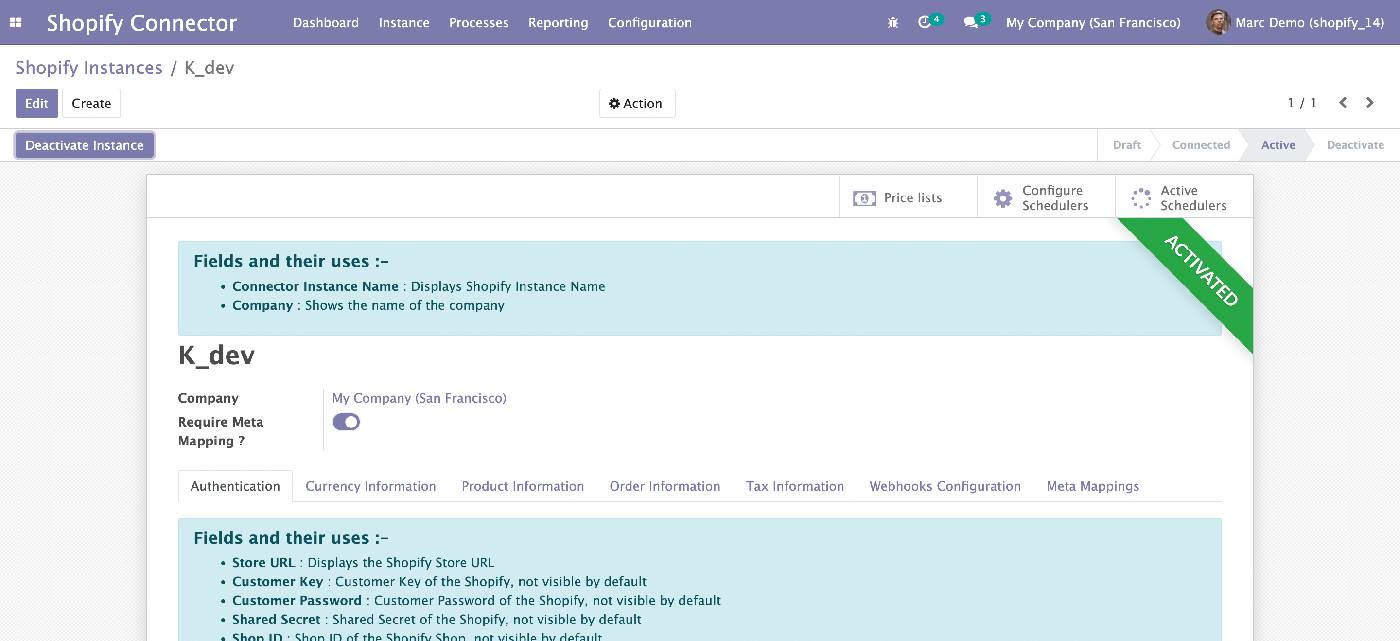Viewport: 1400px width, 641px height.
Task: Open the Active Schedulers button
Action: coord(1184,198)
